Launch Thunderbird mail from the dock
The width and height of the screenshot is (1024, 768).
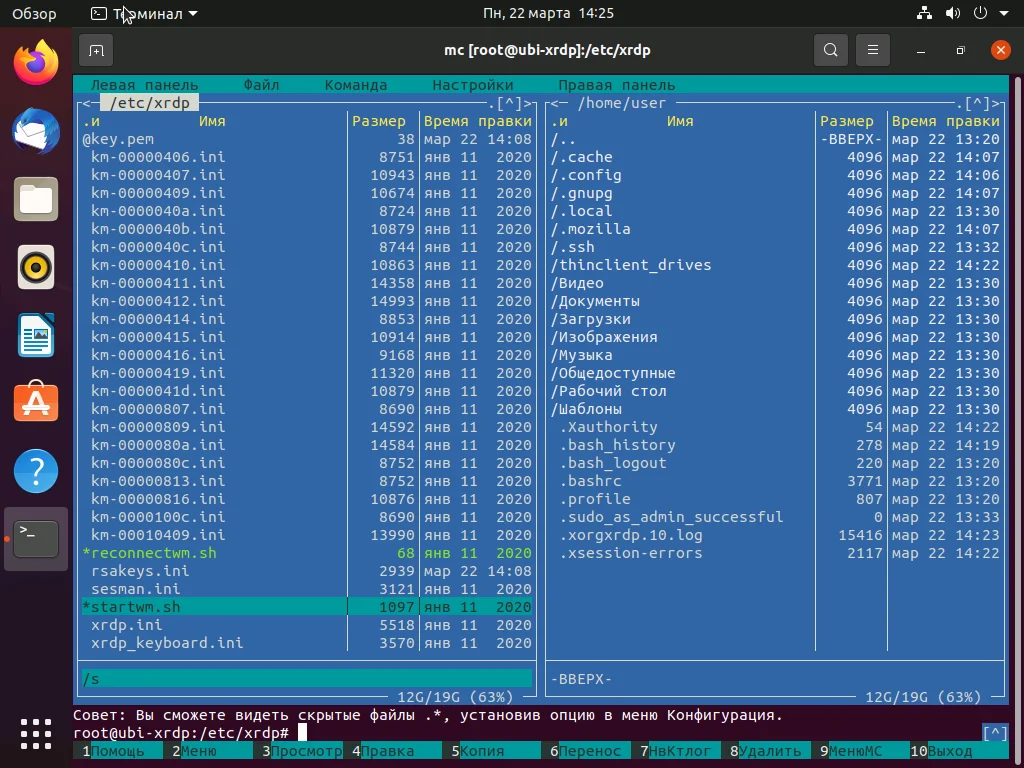(x=36, y=131)
